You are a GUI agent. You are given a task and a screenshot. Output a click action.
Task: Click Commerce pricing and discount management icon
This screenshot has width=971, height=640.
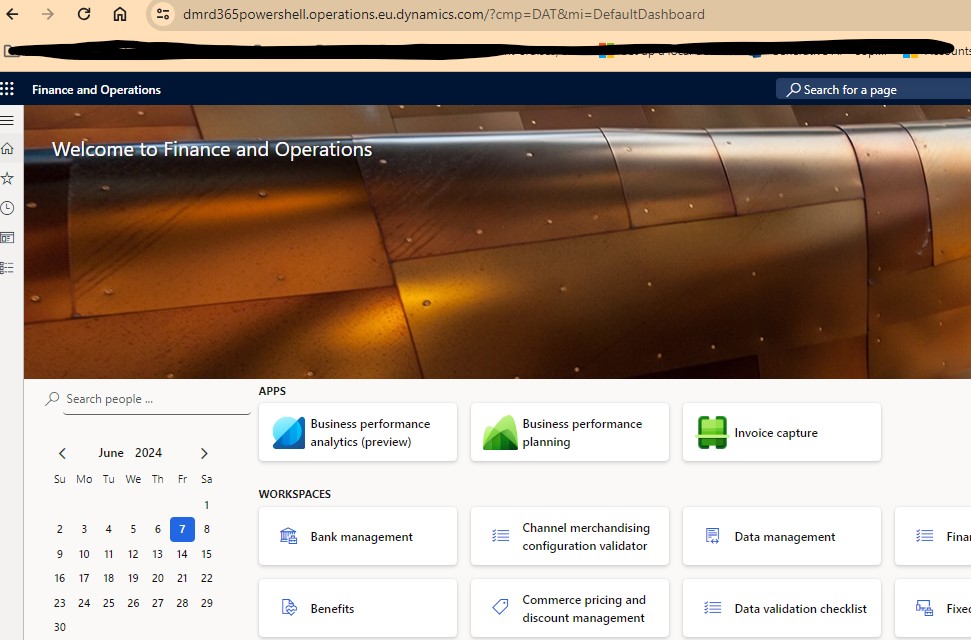(500, 607)
